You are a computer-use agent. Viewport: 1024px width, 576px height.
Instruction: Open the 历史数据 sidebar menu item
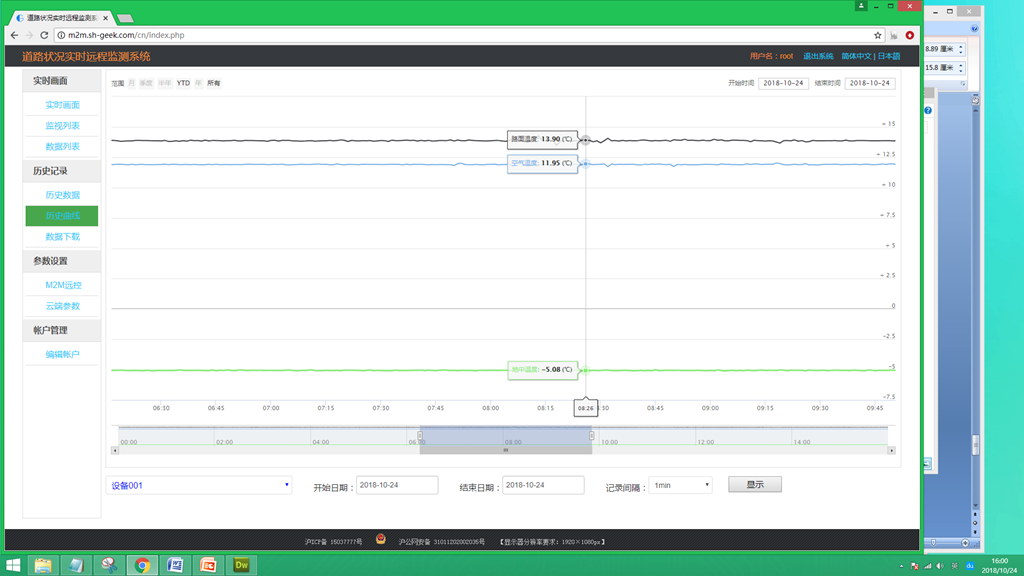pyautogui.click(x=62, y=195)
